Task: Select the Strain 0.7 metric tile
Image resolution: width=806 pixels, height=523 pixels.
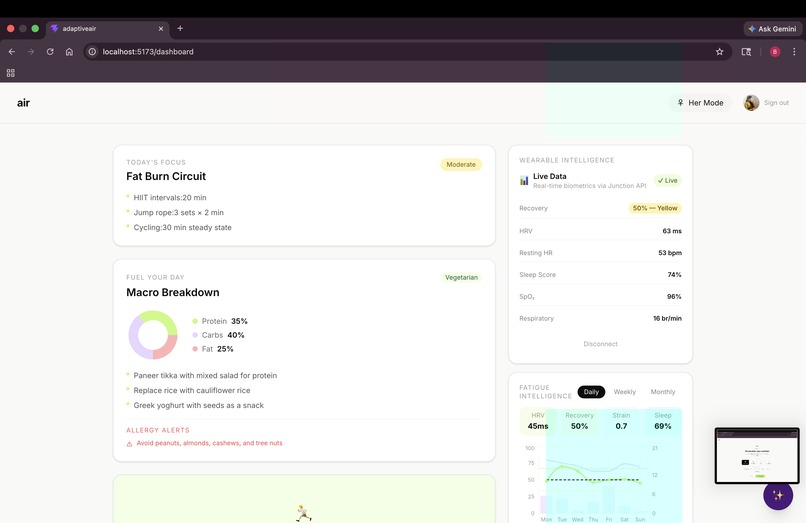Action: tap(621, 421)
